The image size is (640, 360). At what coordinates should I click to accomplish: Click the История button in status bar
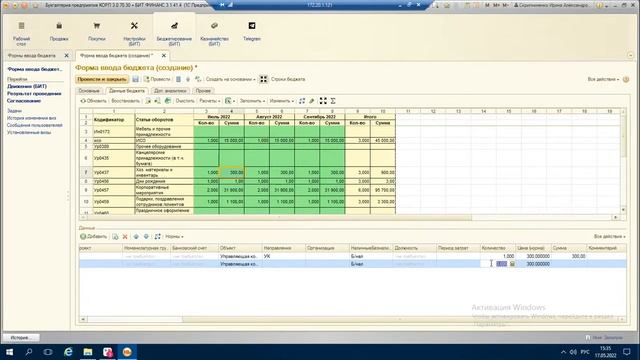21,338
